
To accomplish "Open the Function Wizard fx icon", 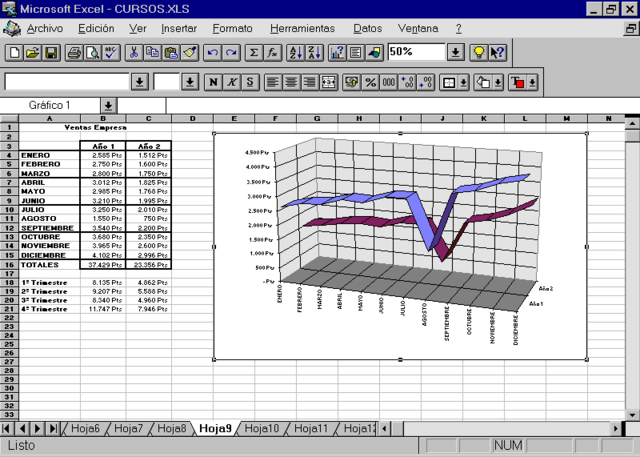I will tap(272, 53).
